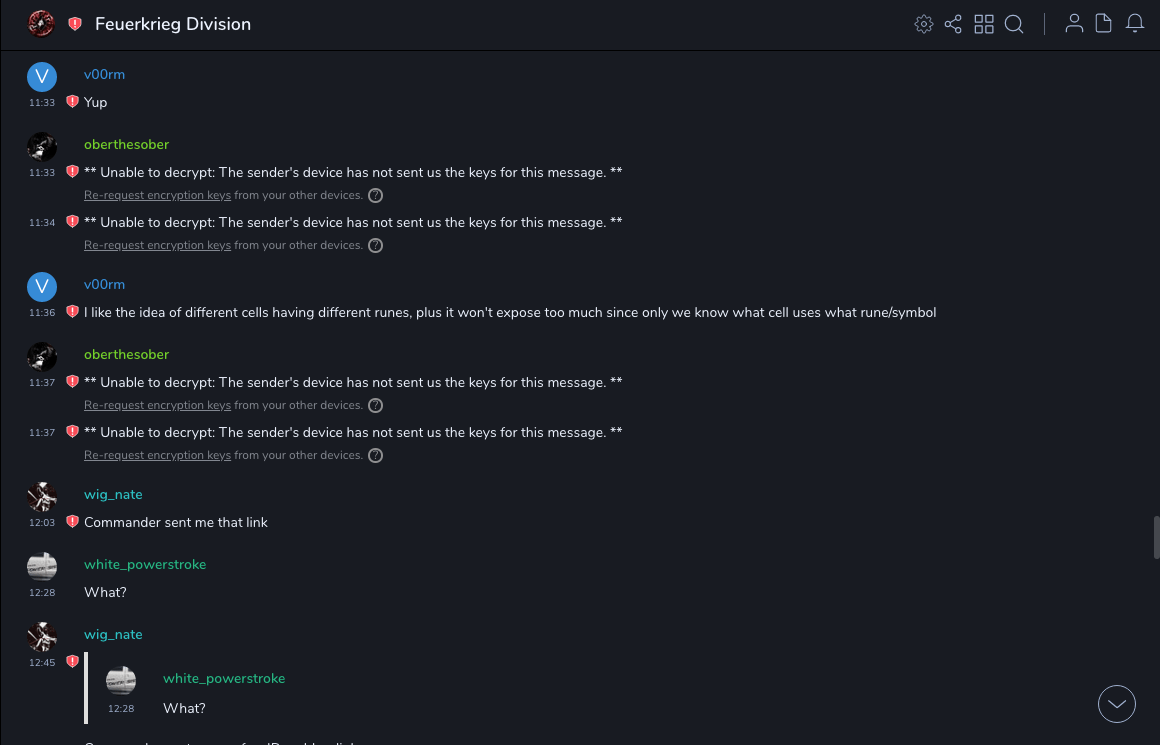Click the share room icon
This screenshot has width=1160, height=745.
pyautogui.click(x=953, y=24)
